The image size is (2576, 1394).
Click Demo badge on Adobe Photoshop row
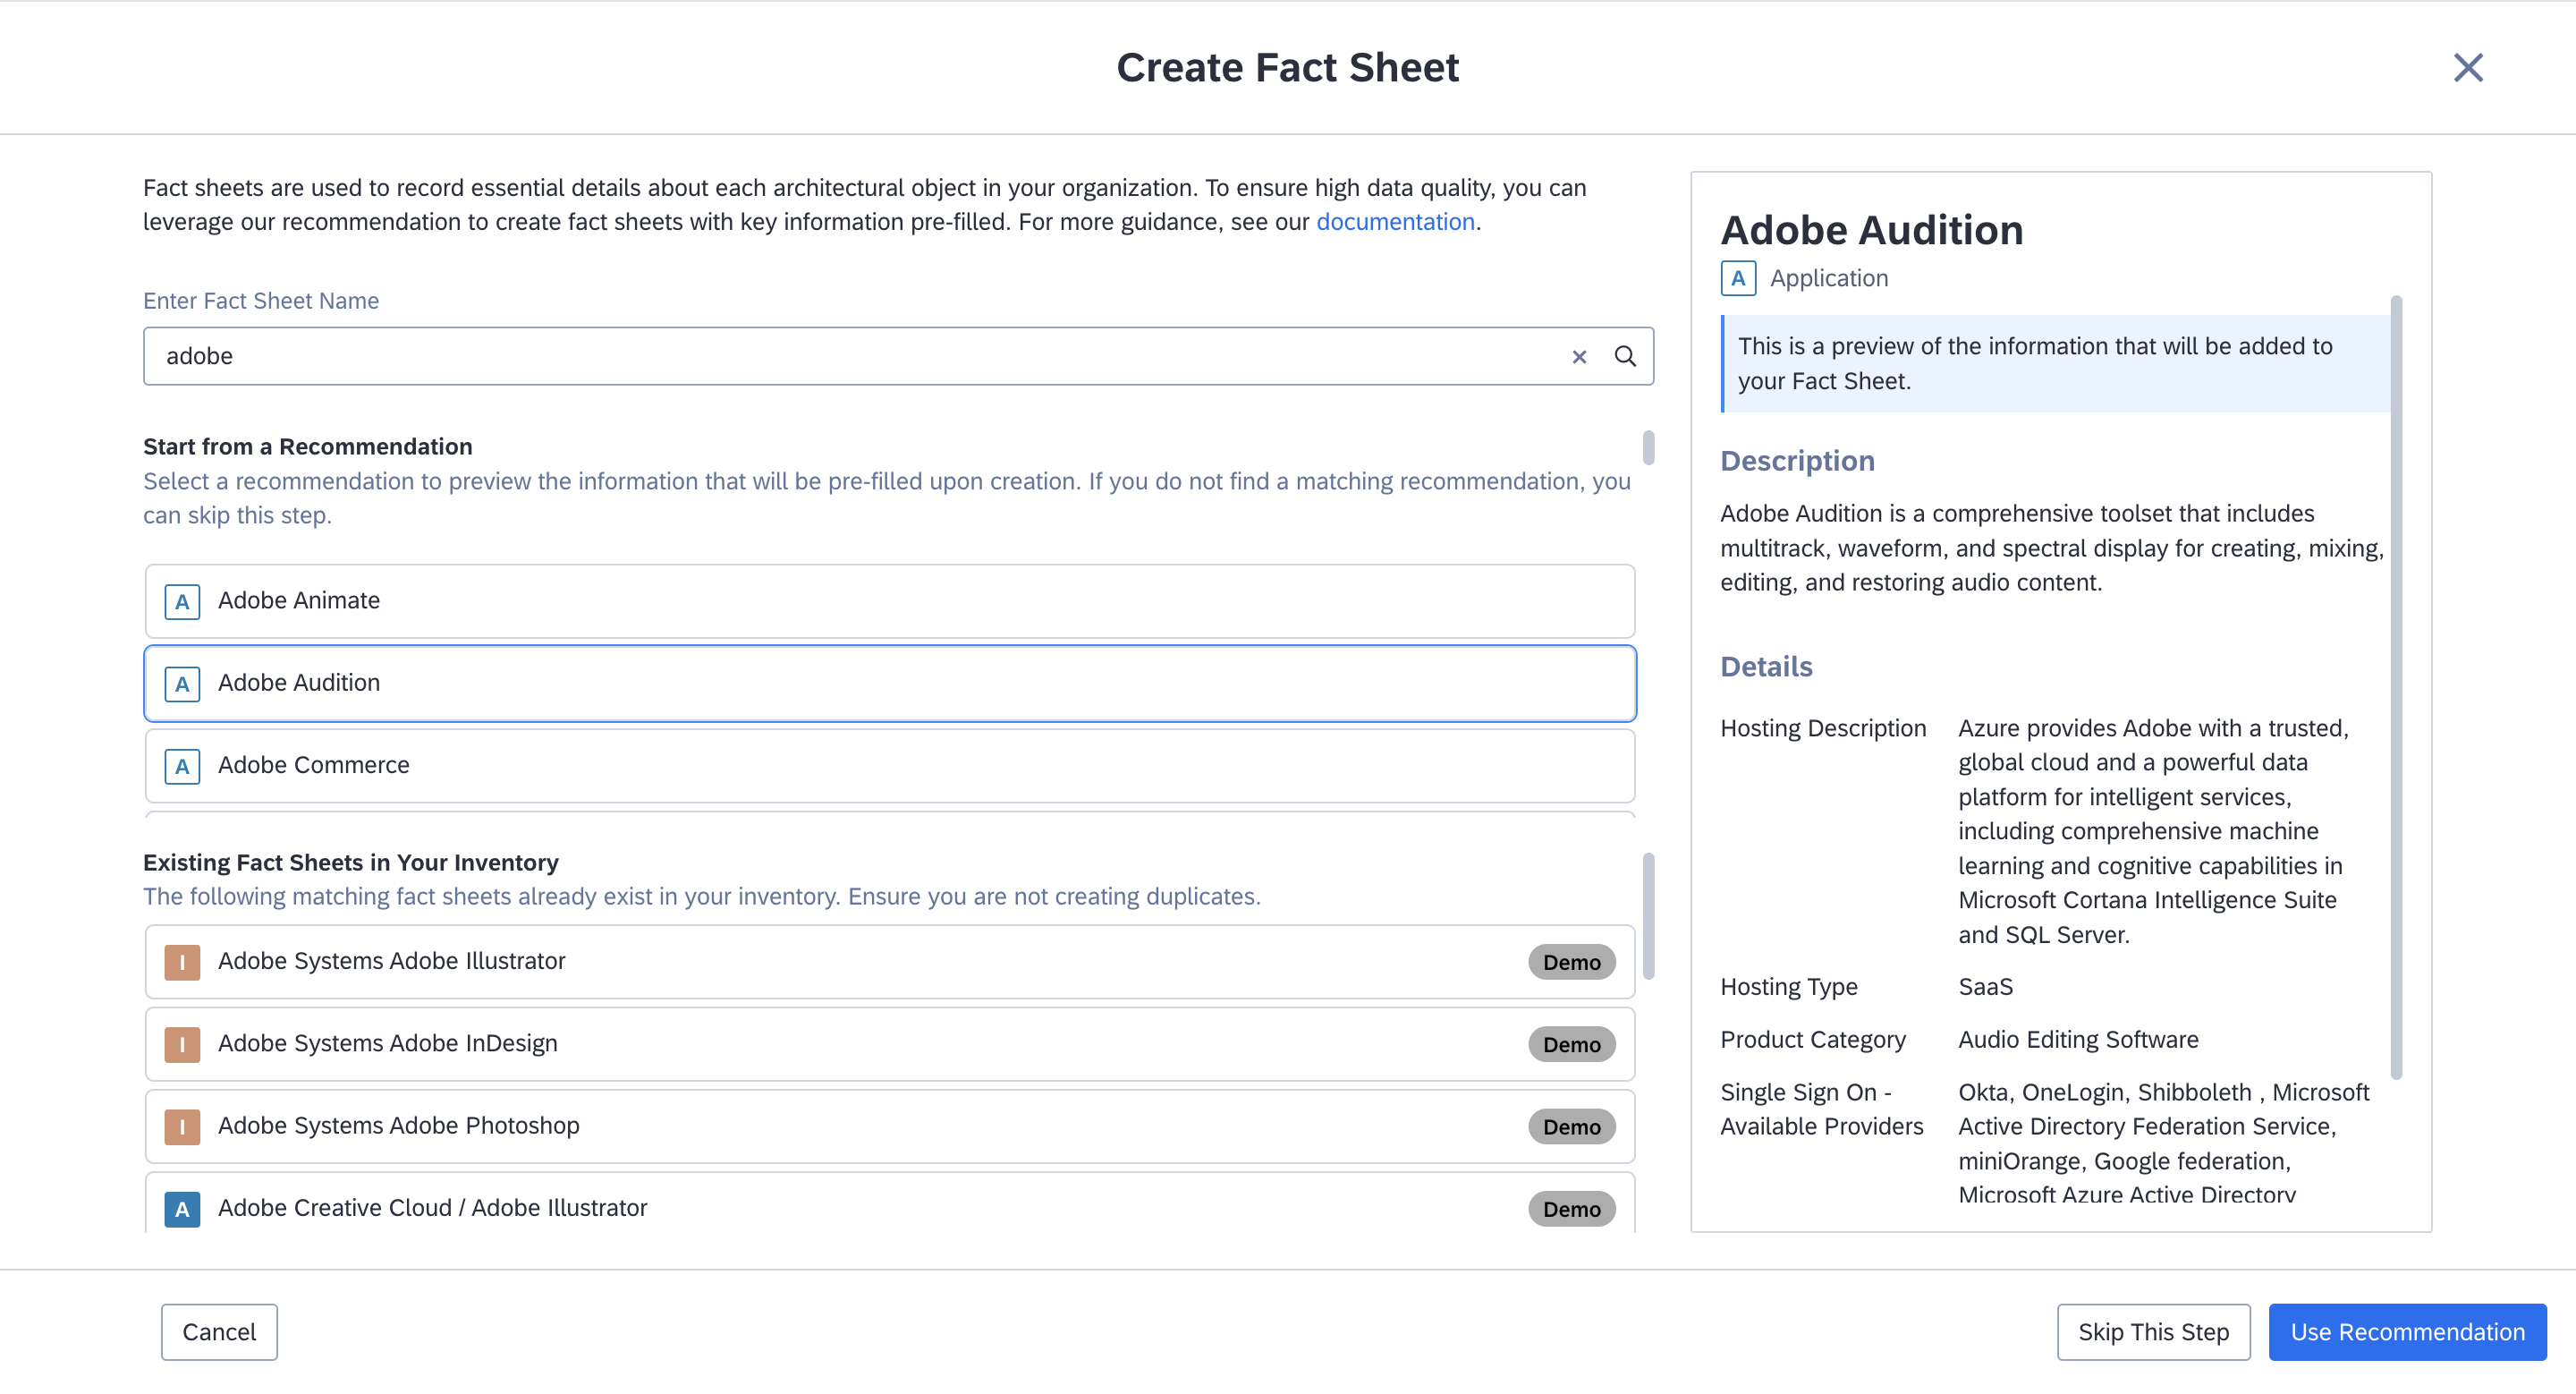(x=1571, y=1126)
